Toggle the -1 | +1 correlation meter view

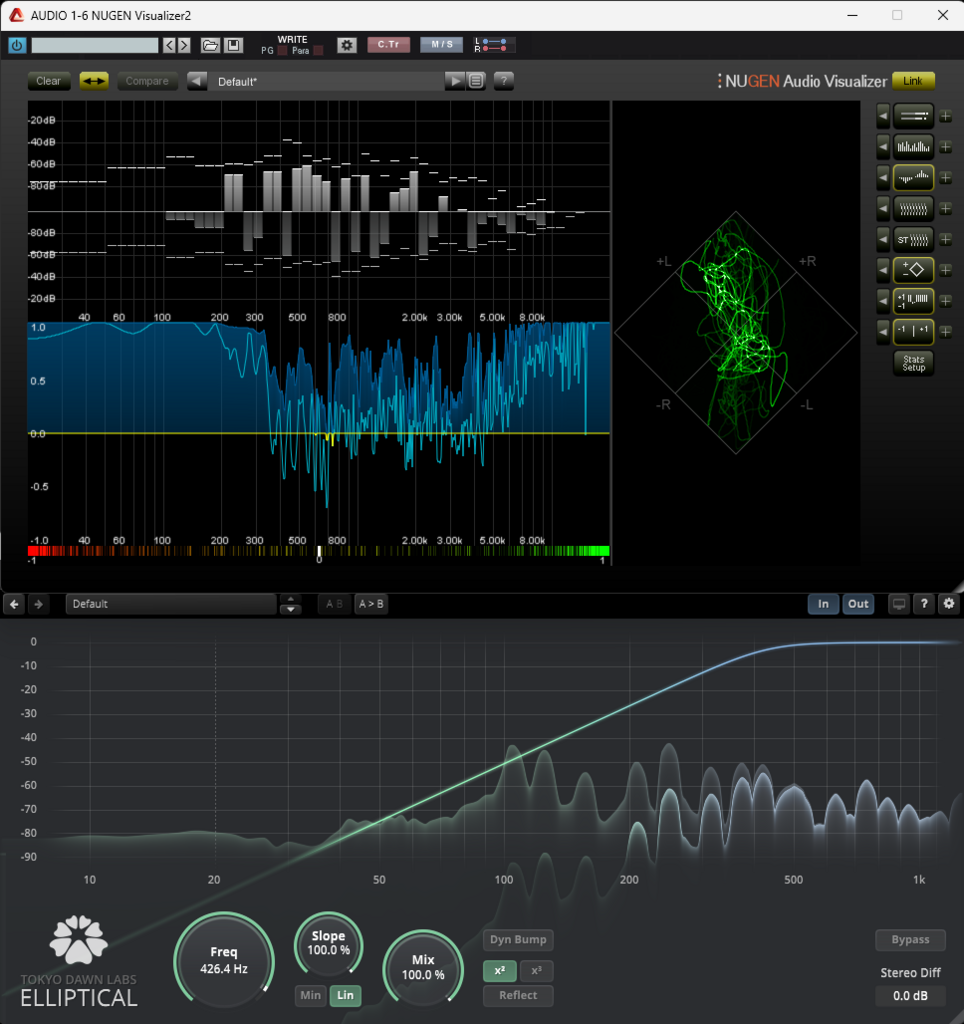coord(913,331)
